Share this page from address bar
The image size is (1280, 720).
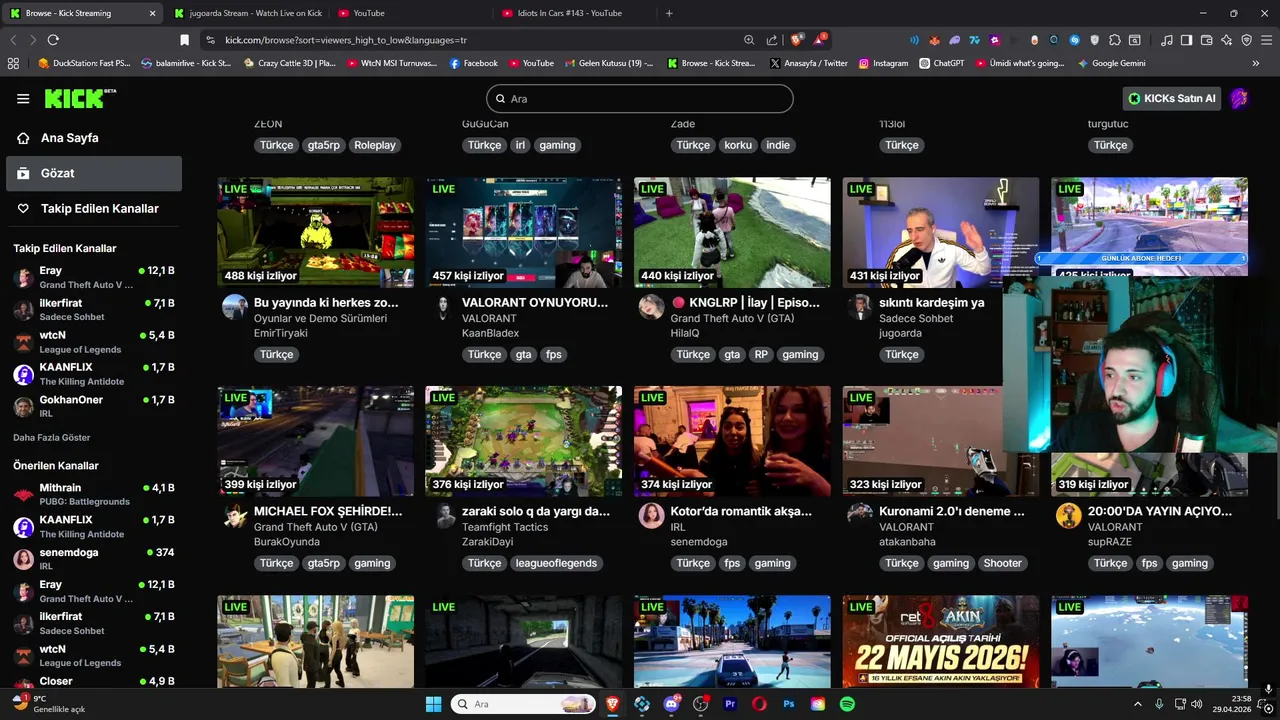pos(772,40)
